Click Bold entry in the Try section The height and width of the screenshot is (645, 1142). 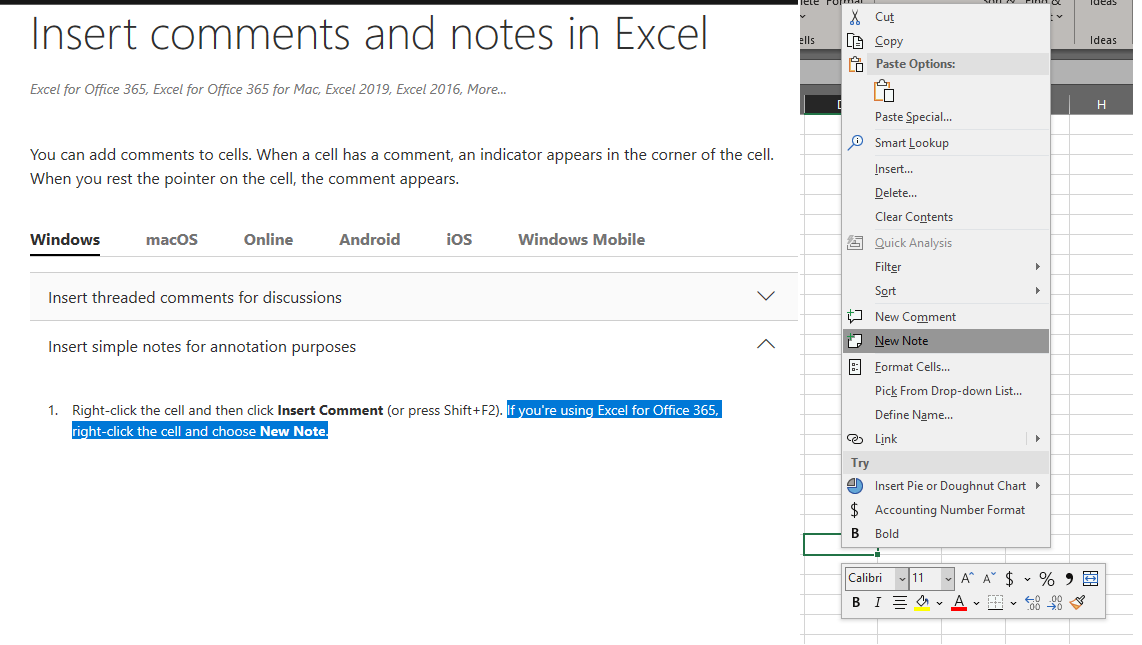[x=945, y=534]
